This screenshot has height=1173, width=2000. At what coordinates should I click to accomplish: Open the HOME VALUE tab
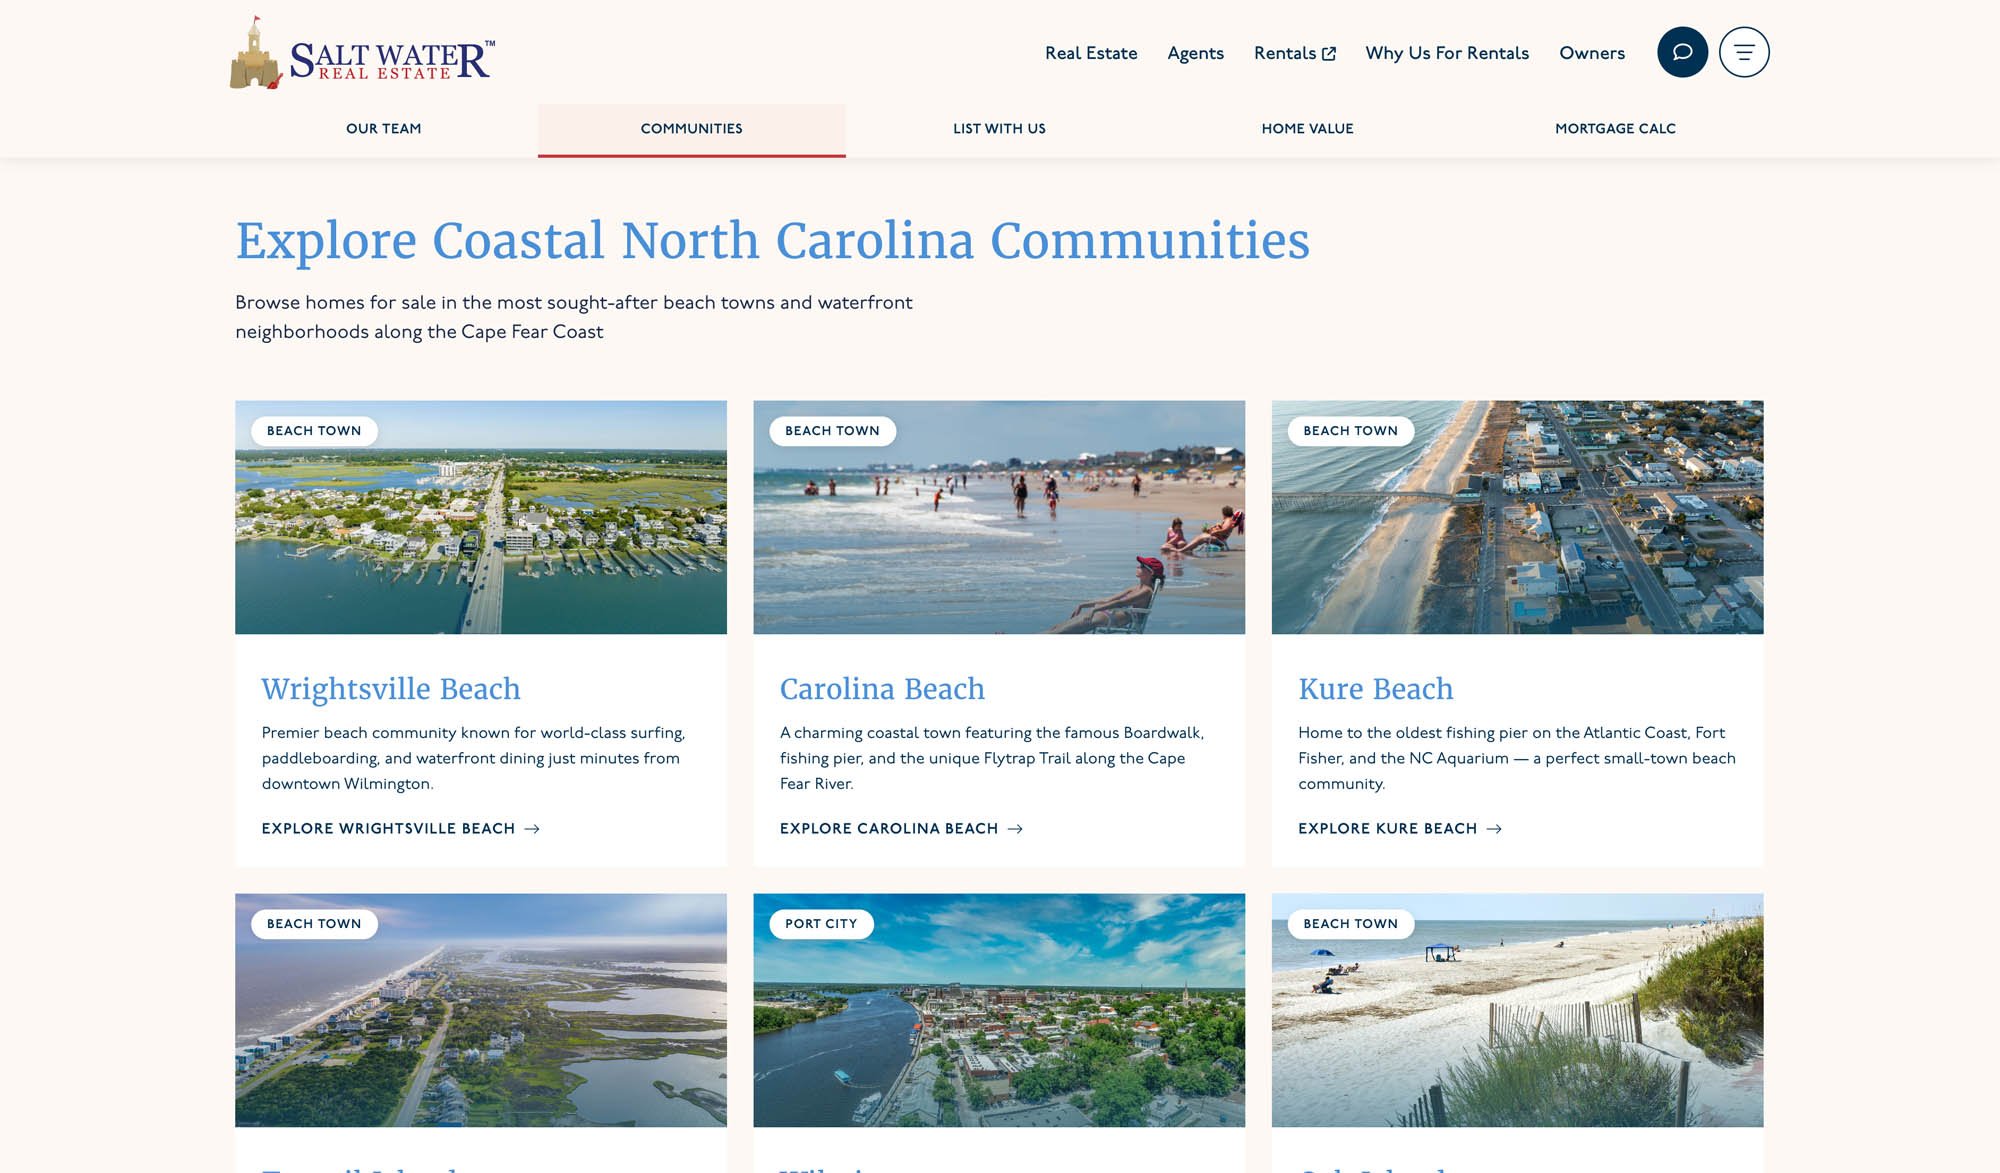point(1307,128)
